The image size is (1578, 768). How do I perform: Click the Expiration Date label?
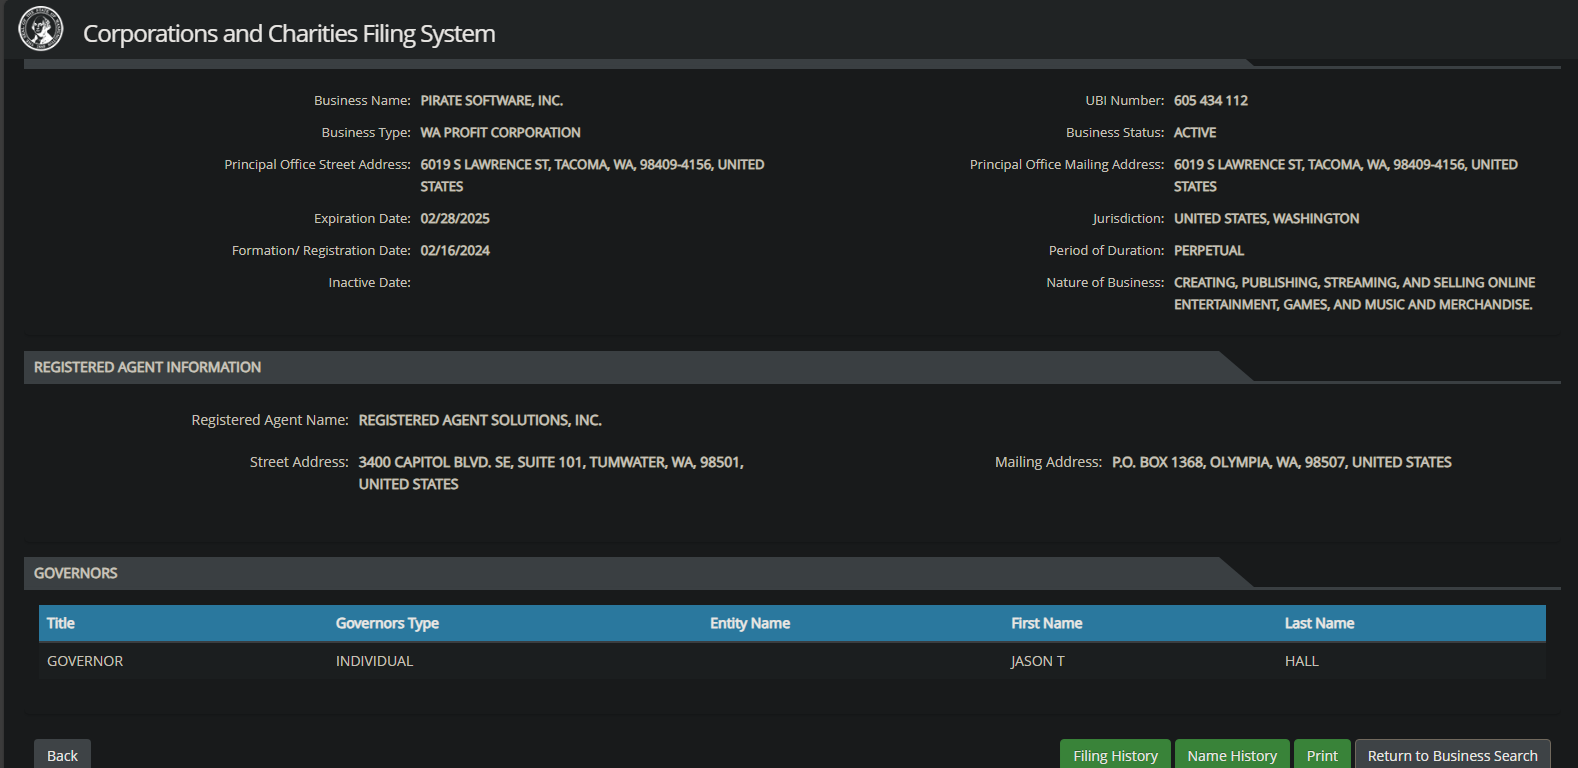(x=362, y=218)
